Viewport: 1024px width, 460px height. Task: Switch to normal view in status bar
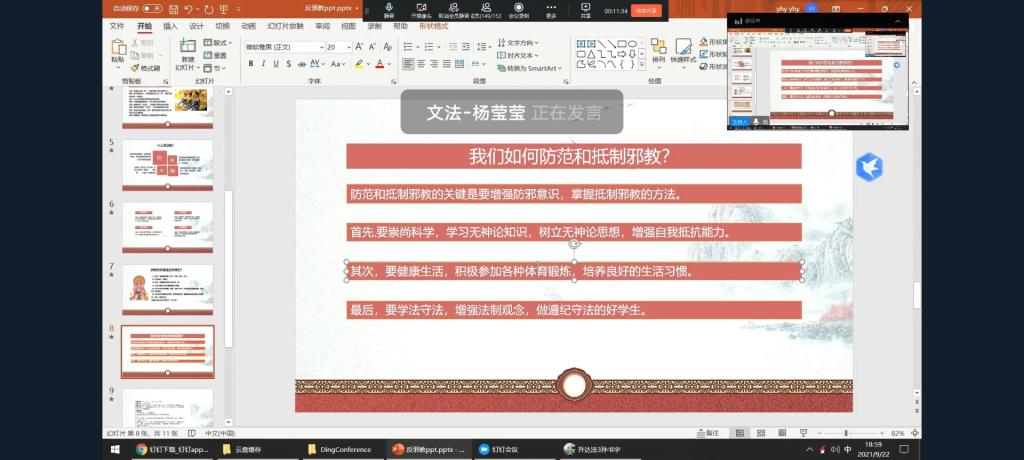(x=739, y=433)
